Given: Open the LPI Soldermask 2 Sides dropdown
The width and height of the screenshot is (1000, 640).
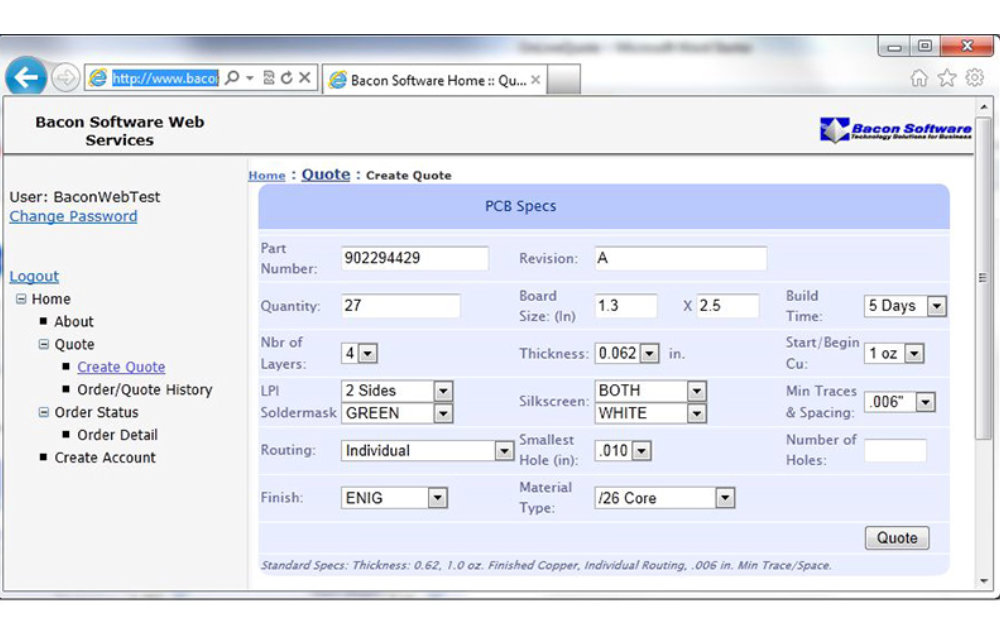Looking at the screenshot, I should tap(397, 390).
